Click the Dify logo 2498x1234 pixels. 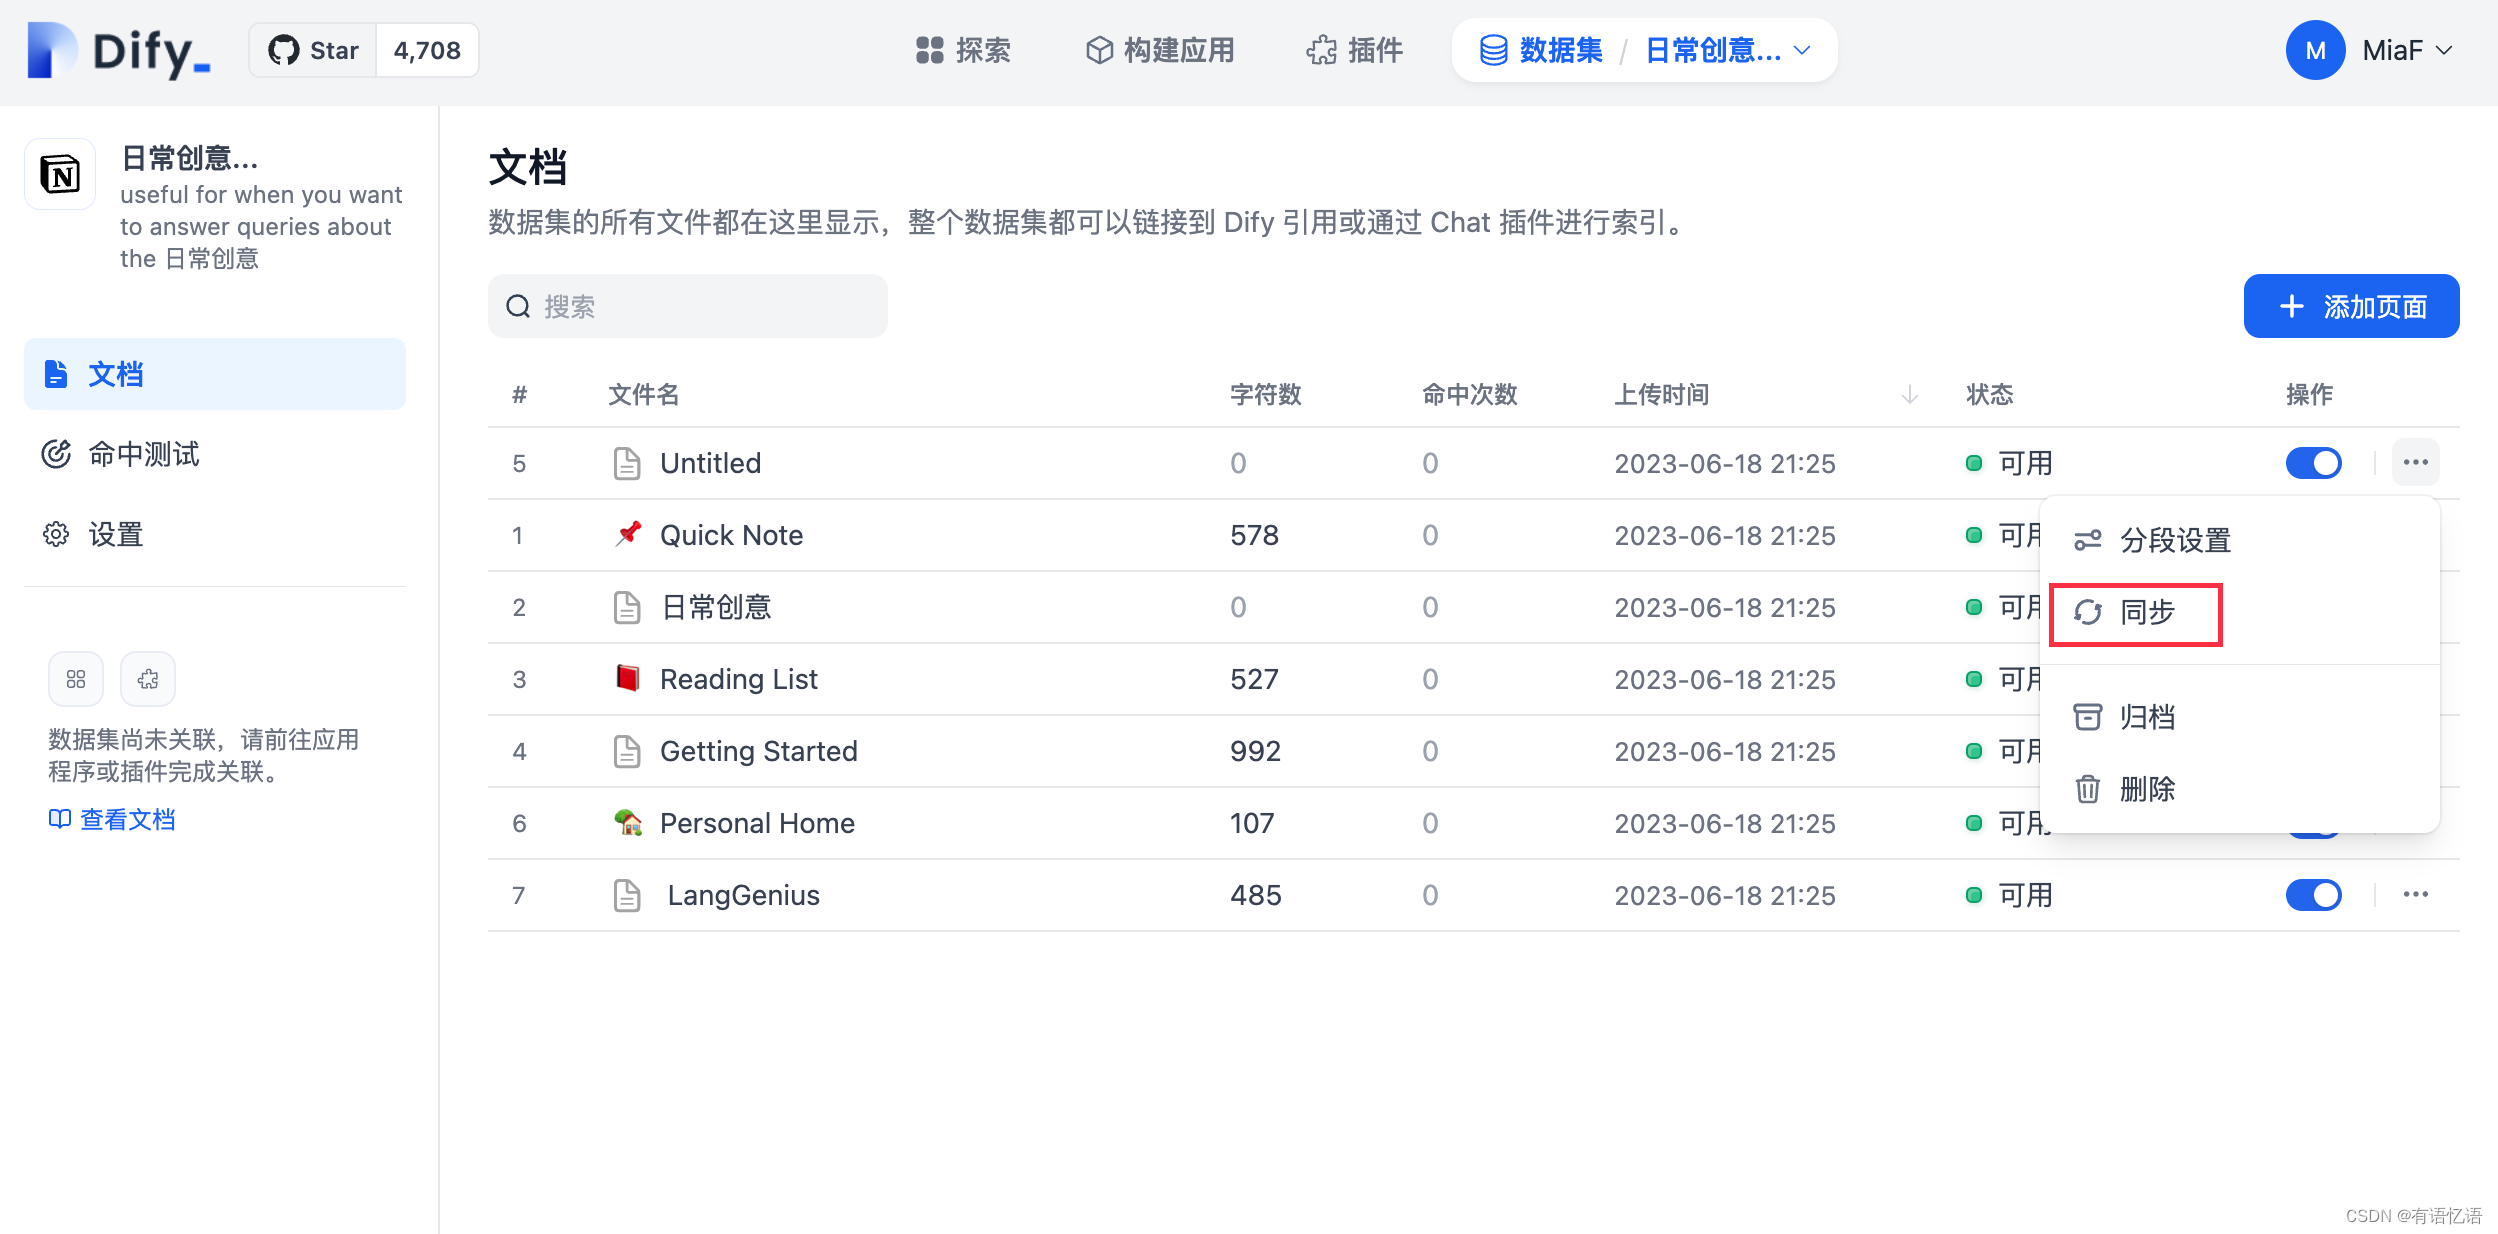click(119, 51)
